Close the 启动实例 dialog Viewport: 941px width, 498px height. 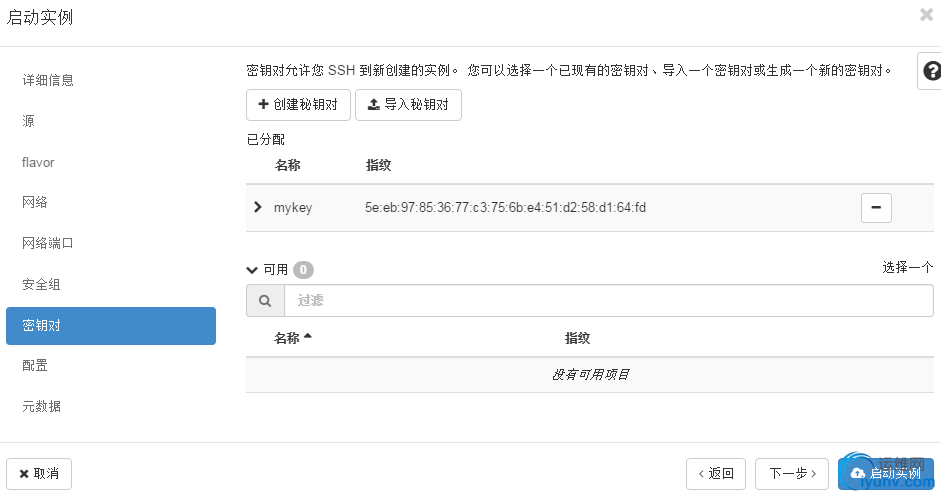pyautogui.click(x=926, y=15)
